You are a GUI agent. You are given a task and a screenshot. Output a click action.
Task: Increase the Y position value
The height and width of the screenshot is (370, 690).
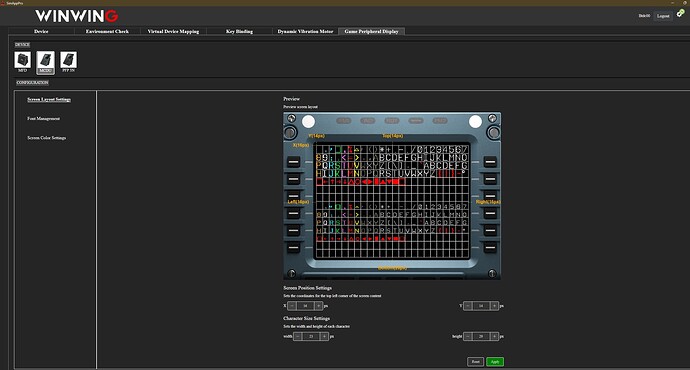click(495, 305)
